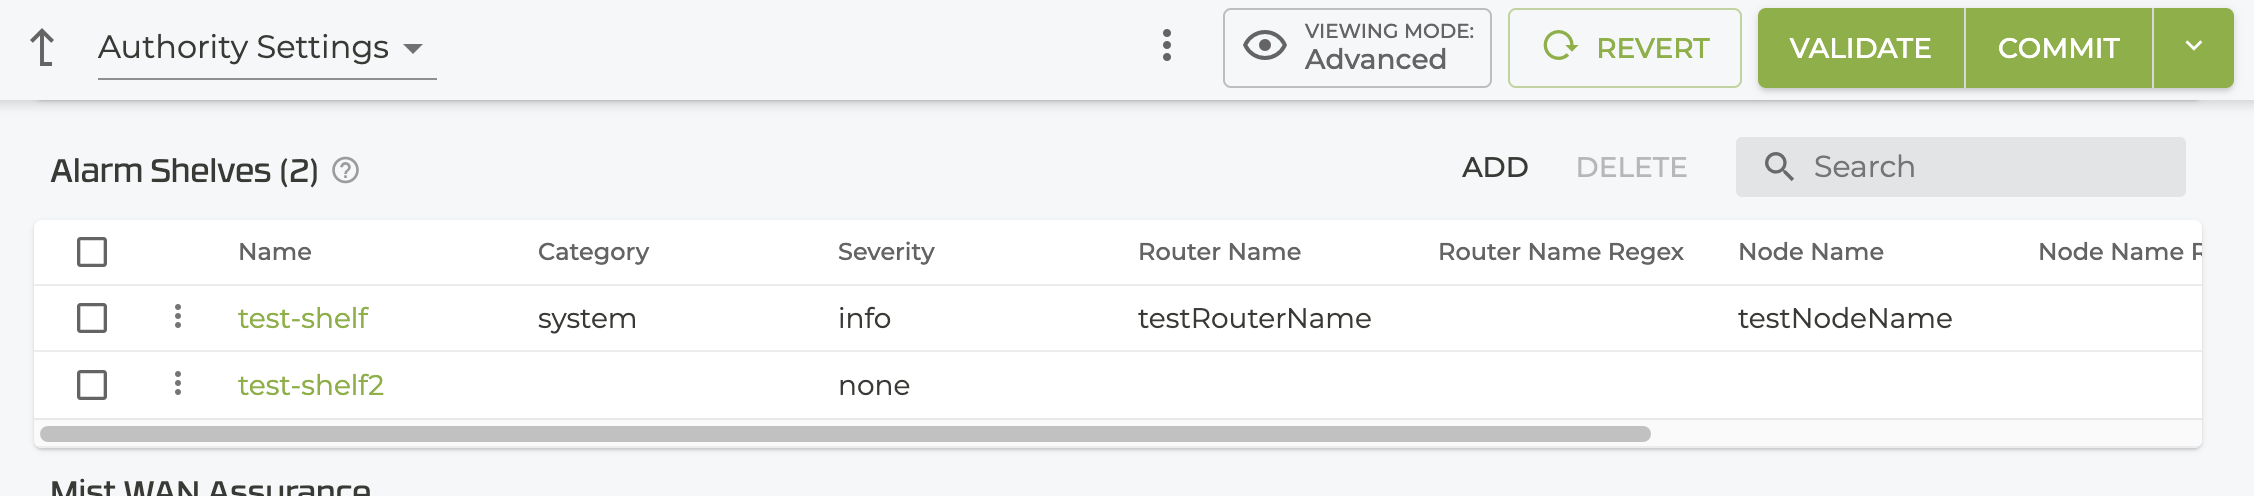Expand the Commit options dropdown arrow

tap(2192, 47)
